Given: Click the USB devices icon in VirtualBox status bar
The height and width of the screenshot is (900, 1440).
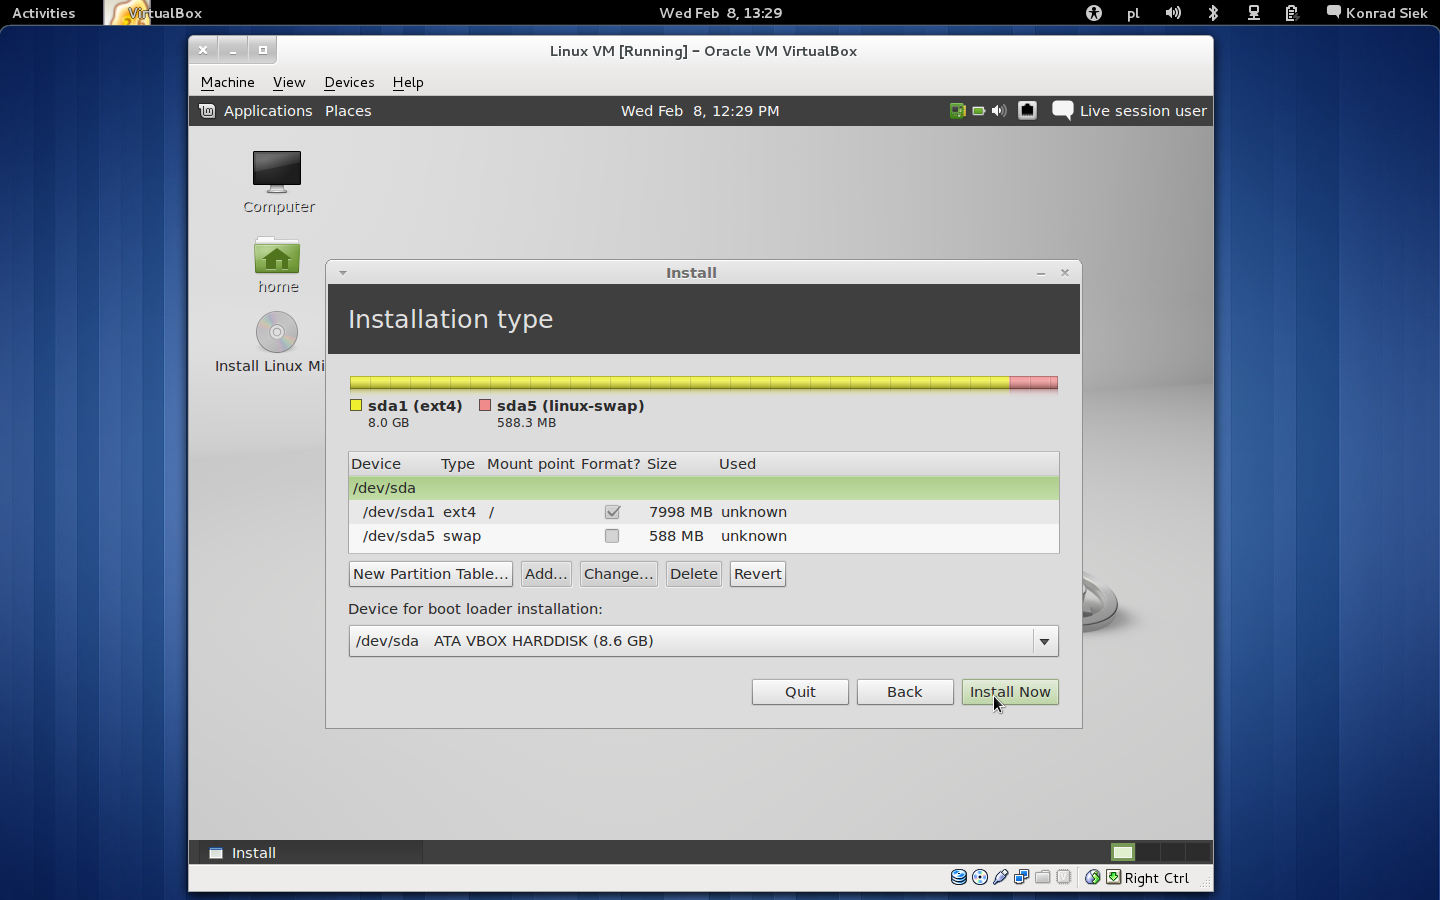Looking at the screenshot, I should coord(1001,877).
